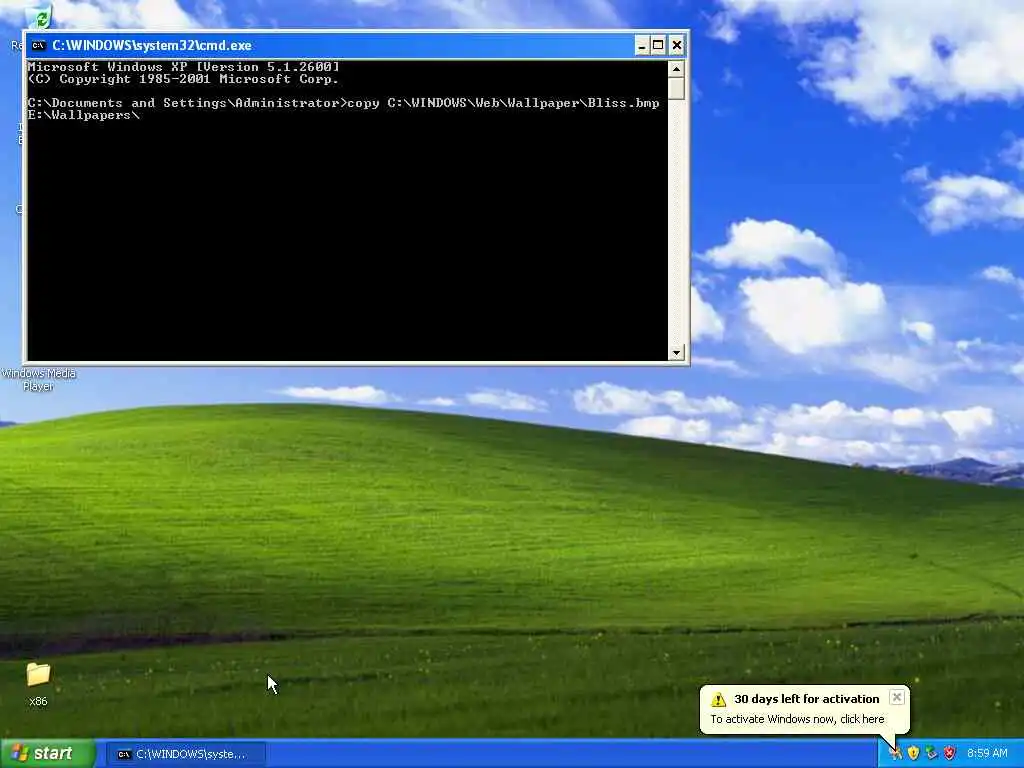Open the red Security Center shield tray icon
Screen dimensions: 1024x768
coord(950,753)
